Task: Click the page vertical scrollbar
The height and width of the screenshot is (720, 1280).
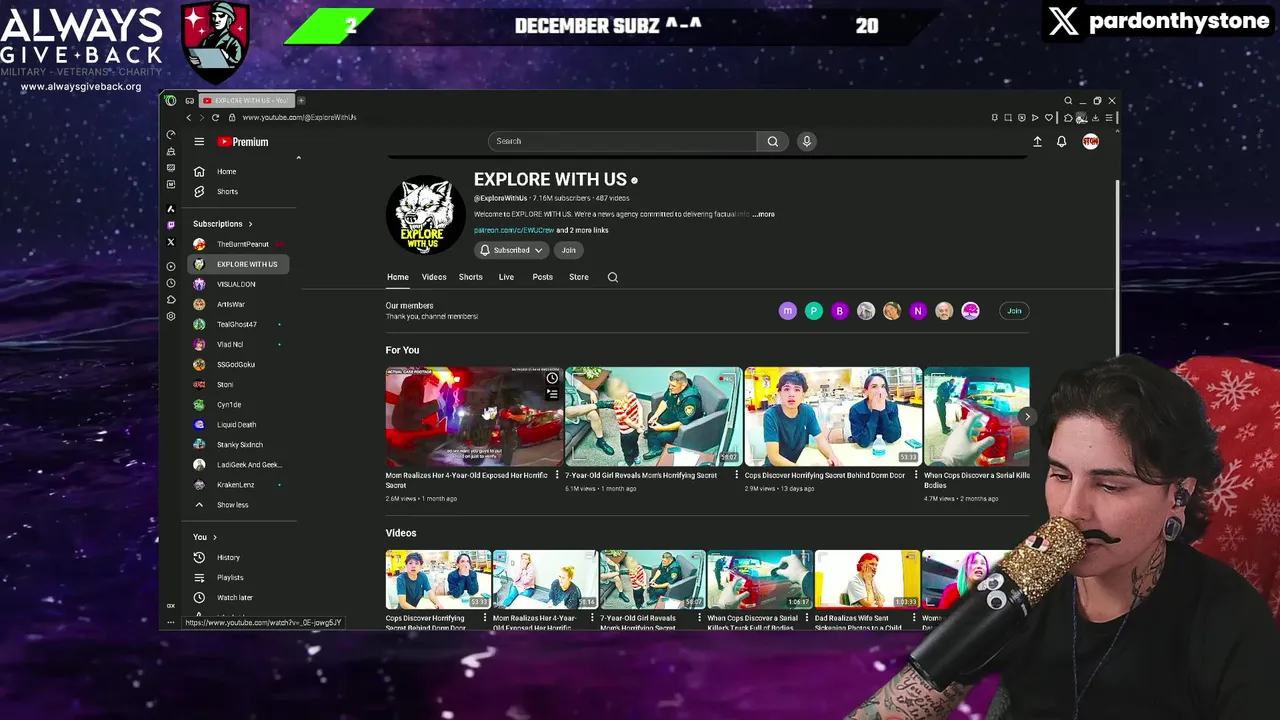Action: [1116, 267]
